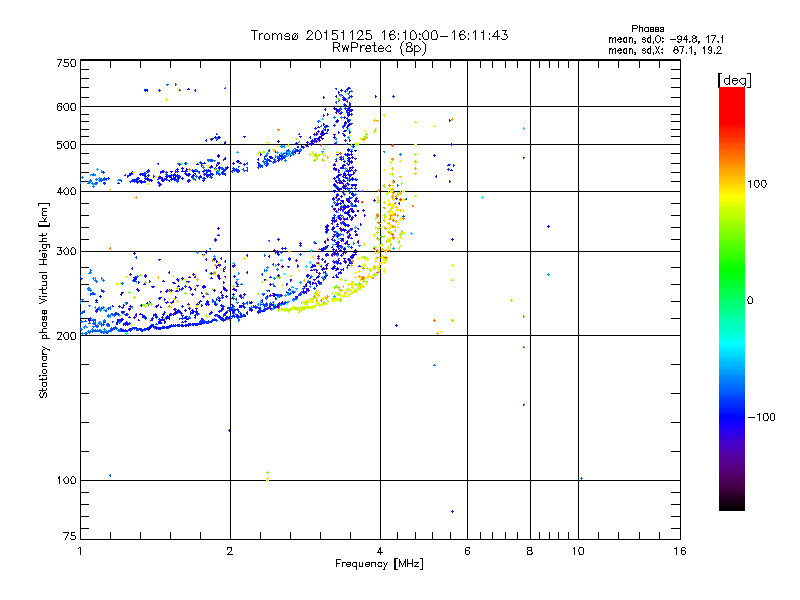Image resolution: width=800 pixels, height=600 pixels.
Task: Click the 'Frequency [MHz]' axis title
Action: pos(379,564)
